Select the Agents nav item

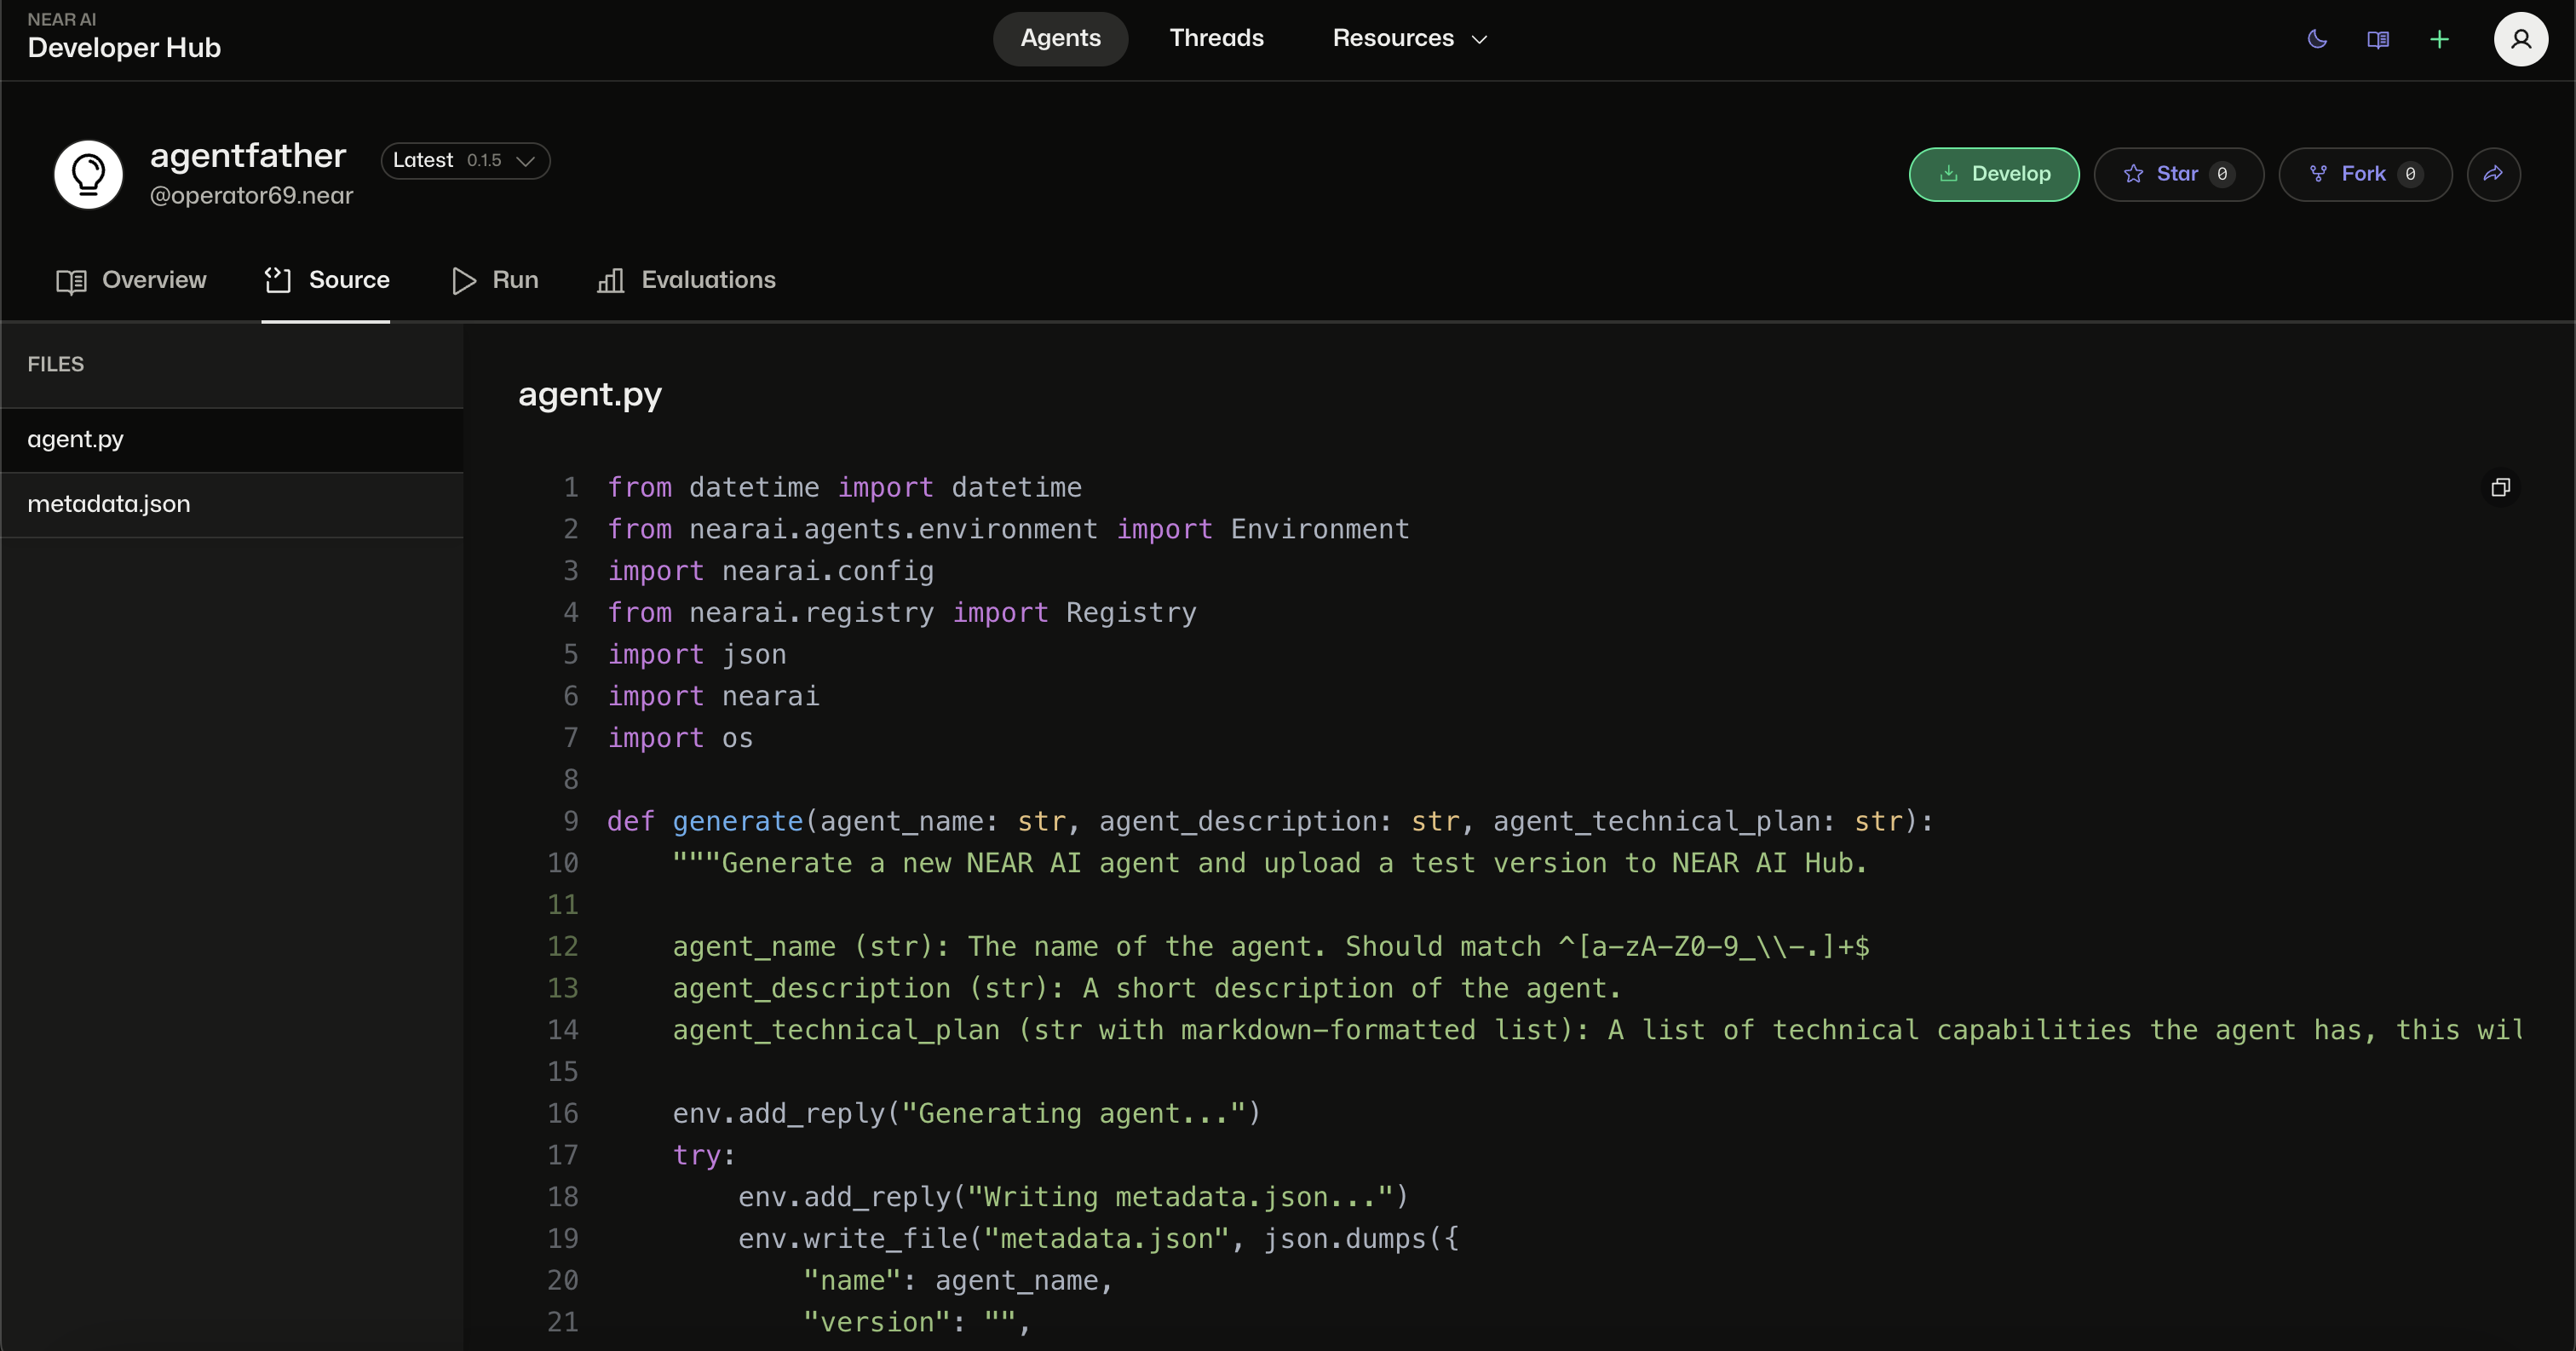point(1060,38)
